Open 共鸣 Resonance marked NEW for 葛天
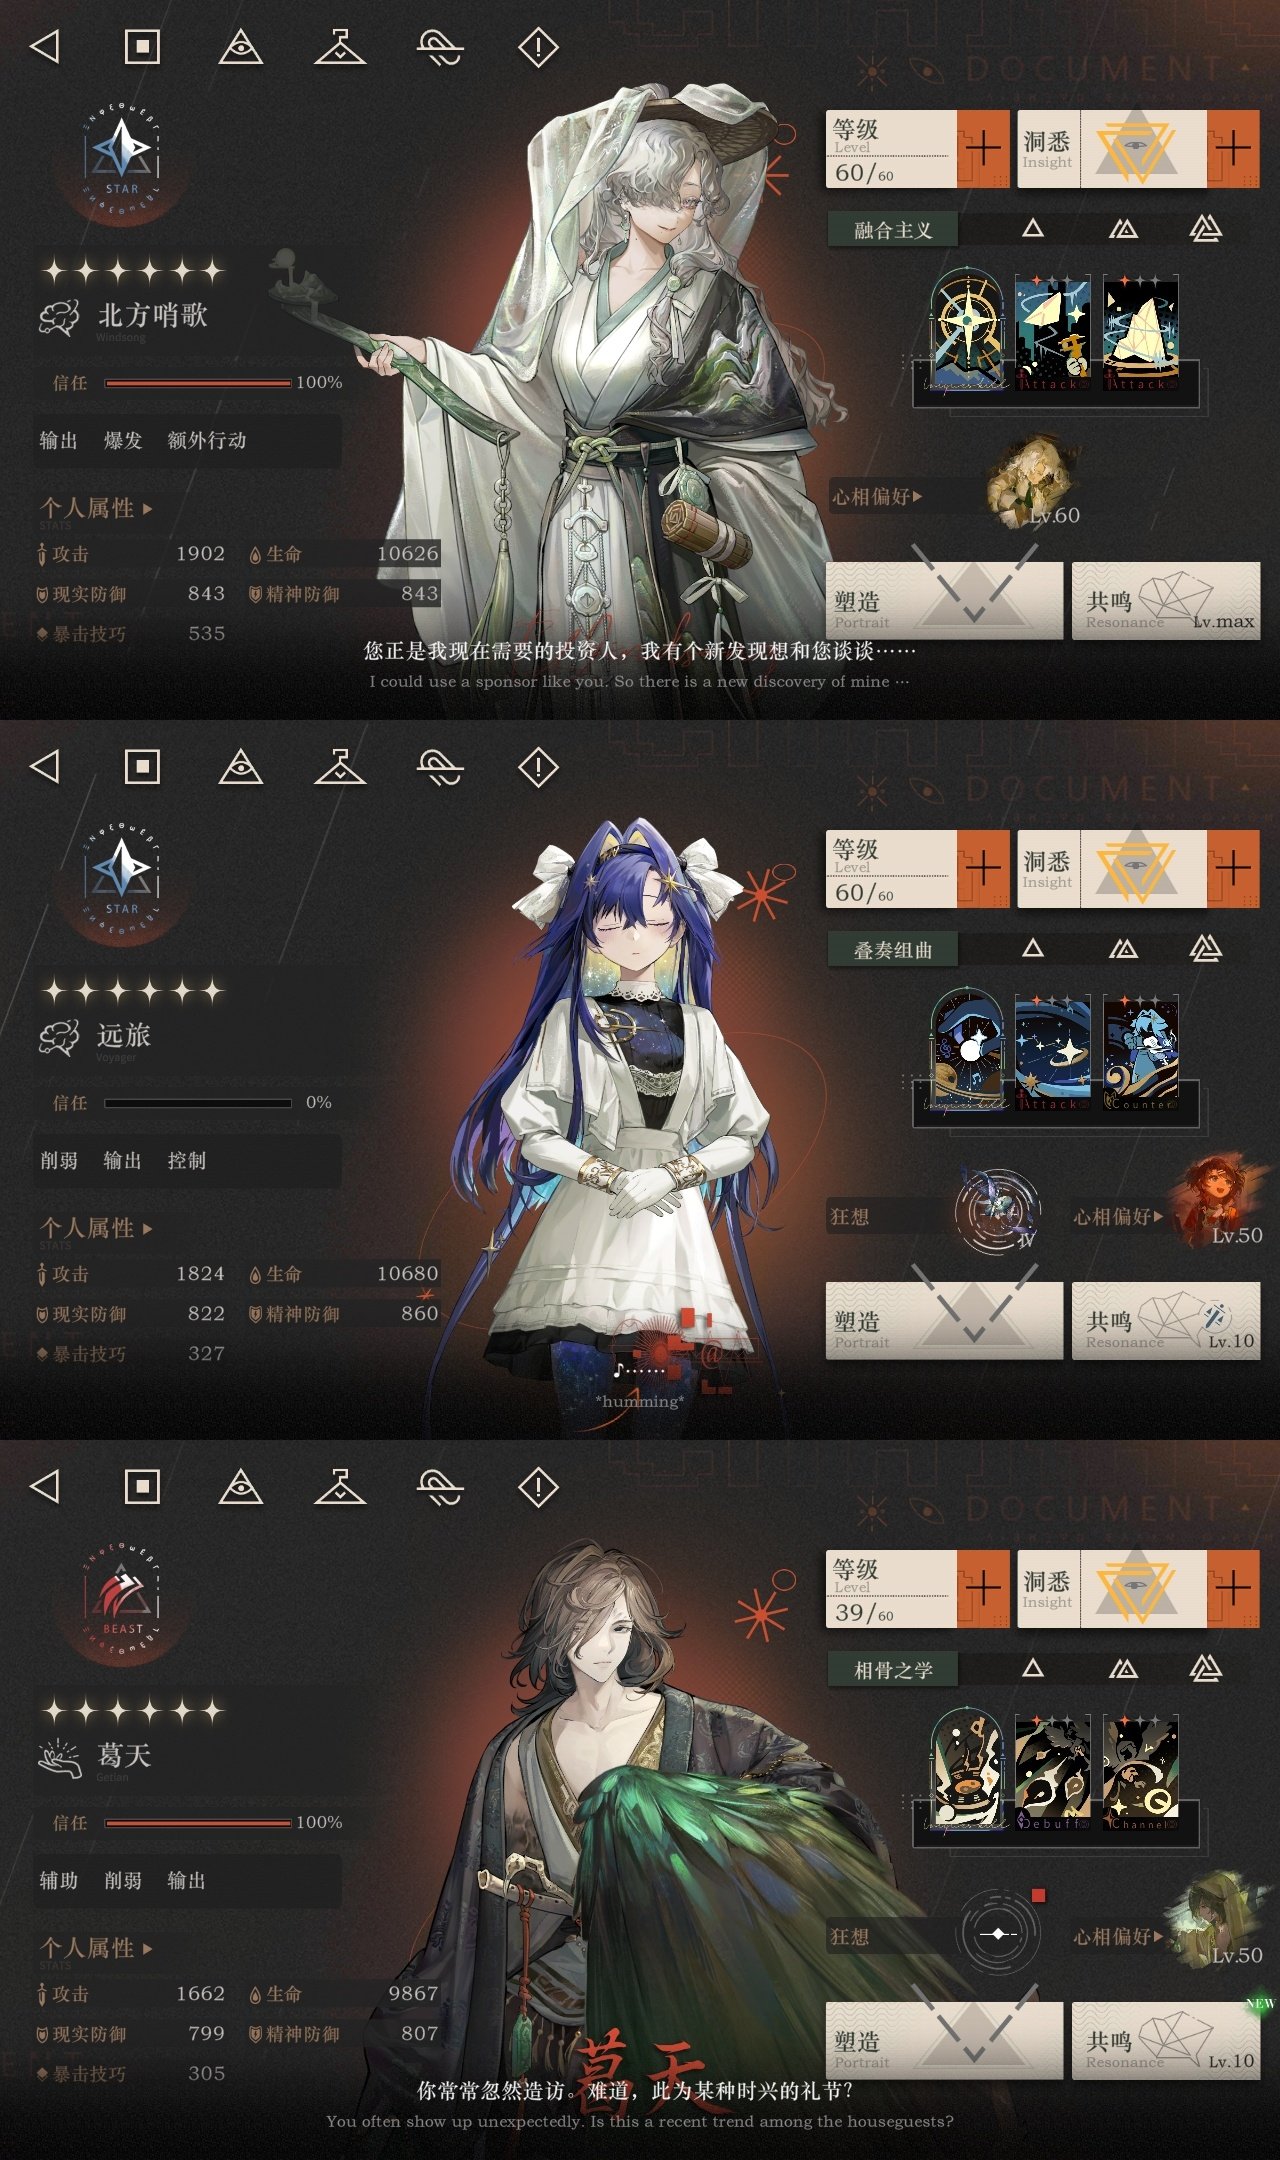This screenshot has width=1280, height=2160. point(1166,2041)
